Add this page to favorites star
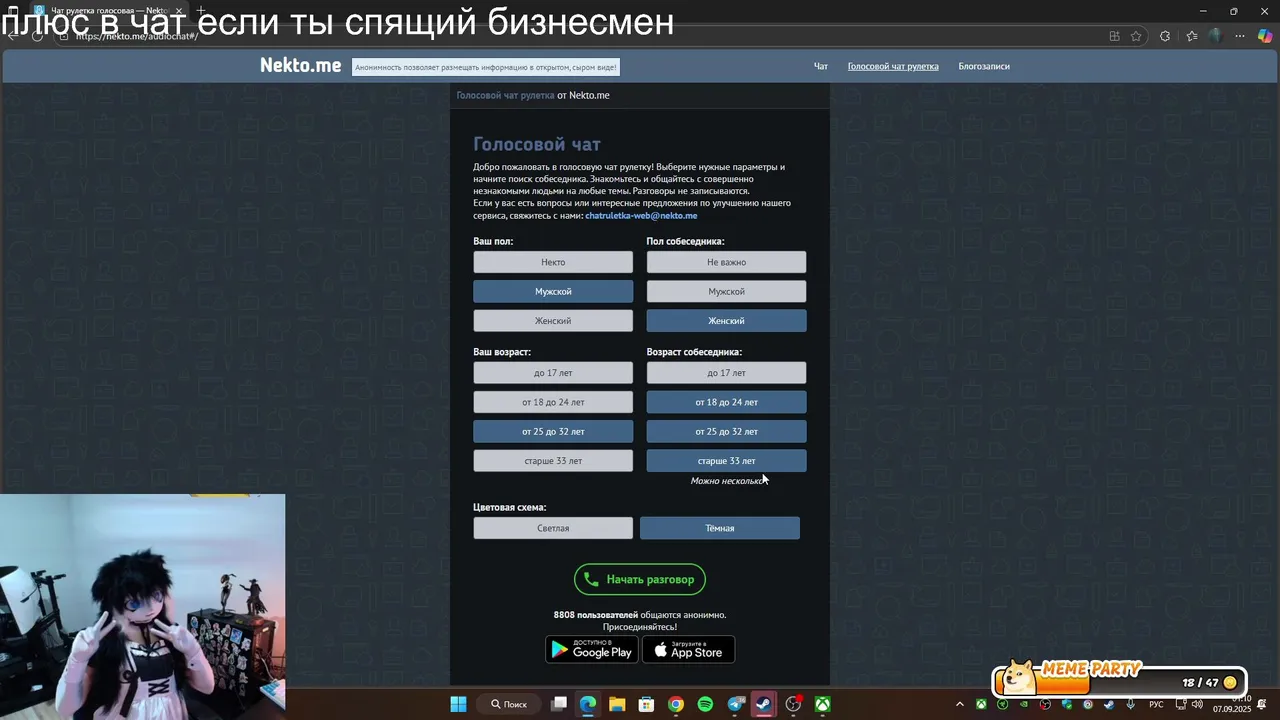Viewport: 1280px width, 720px height. point(1136,36)
